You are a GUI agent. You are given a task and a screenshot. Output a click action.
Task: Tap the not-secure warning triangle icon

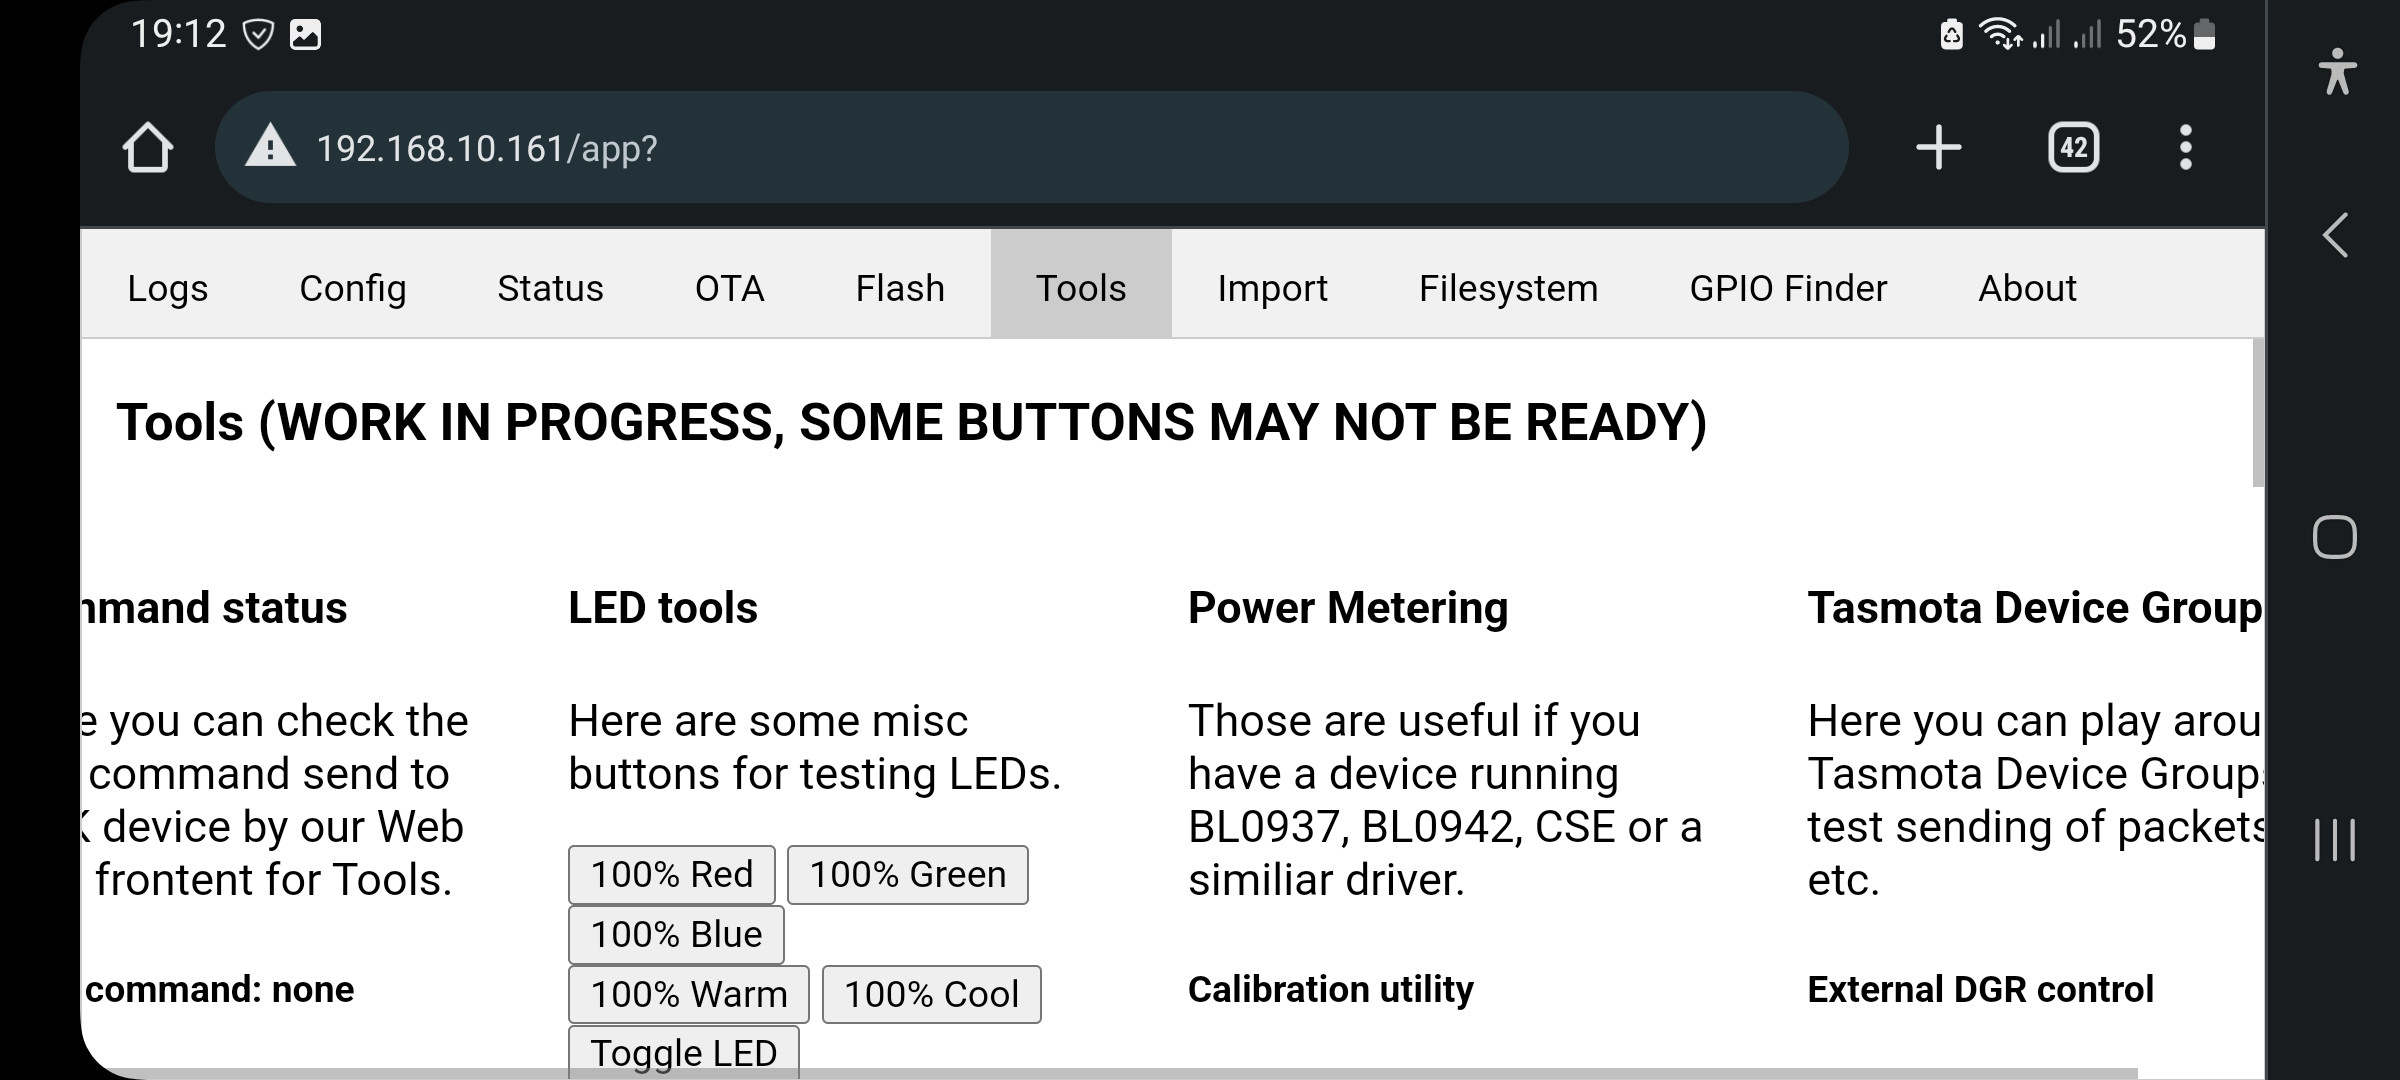(x=270, y=148)
